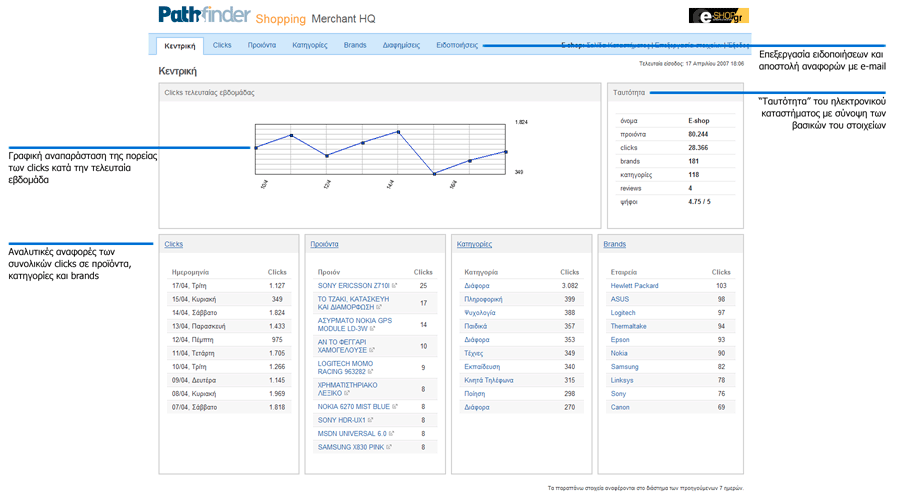Viewport: 900px width, 501px height.
Task: Open the Linksys brand link
Action: (622, 380)
